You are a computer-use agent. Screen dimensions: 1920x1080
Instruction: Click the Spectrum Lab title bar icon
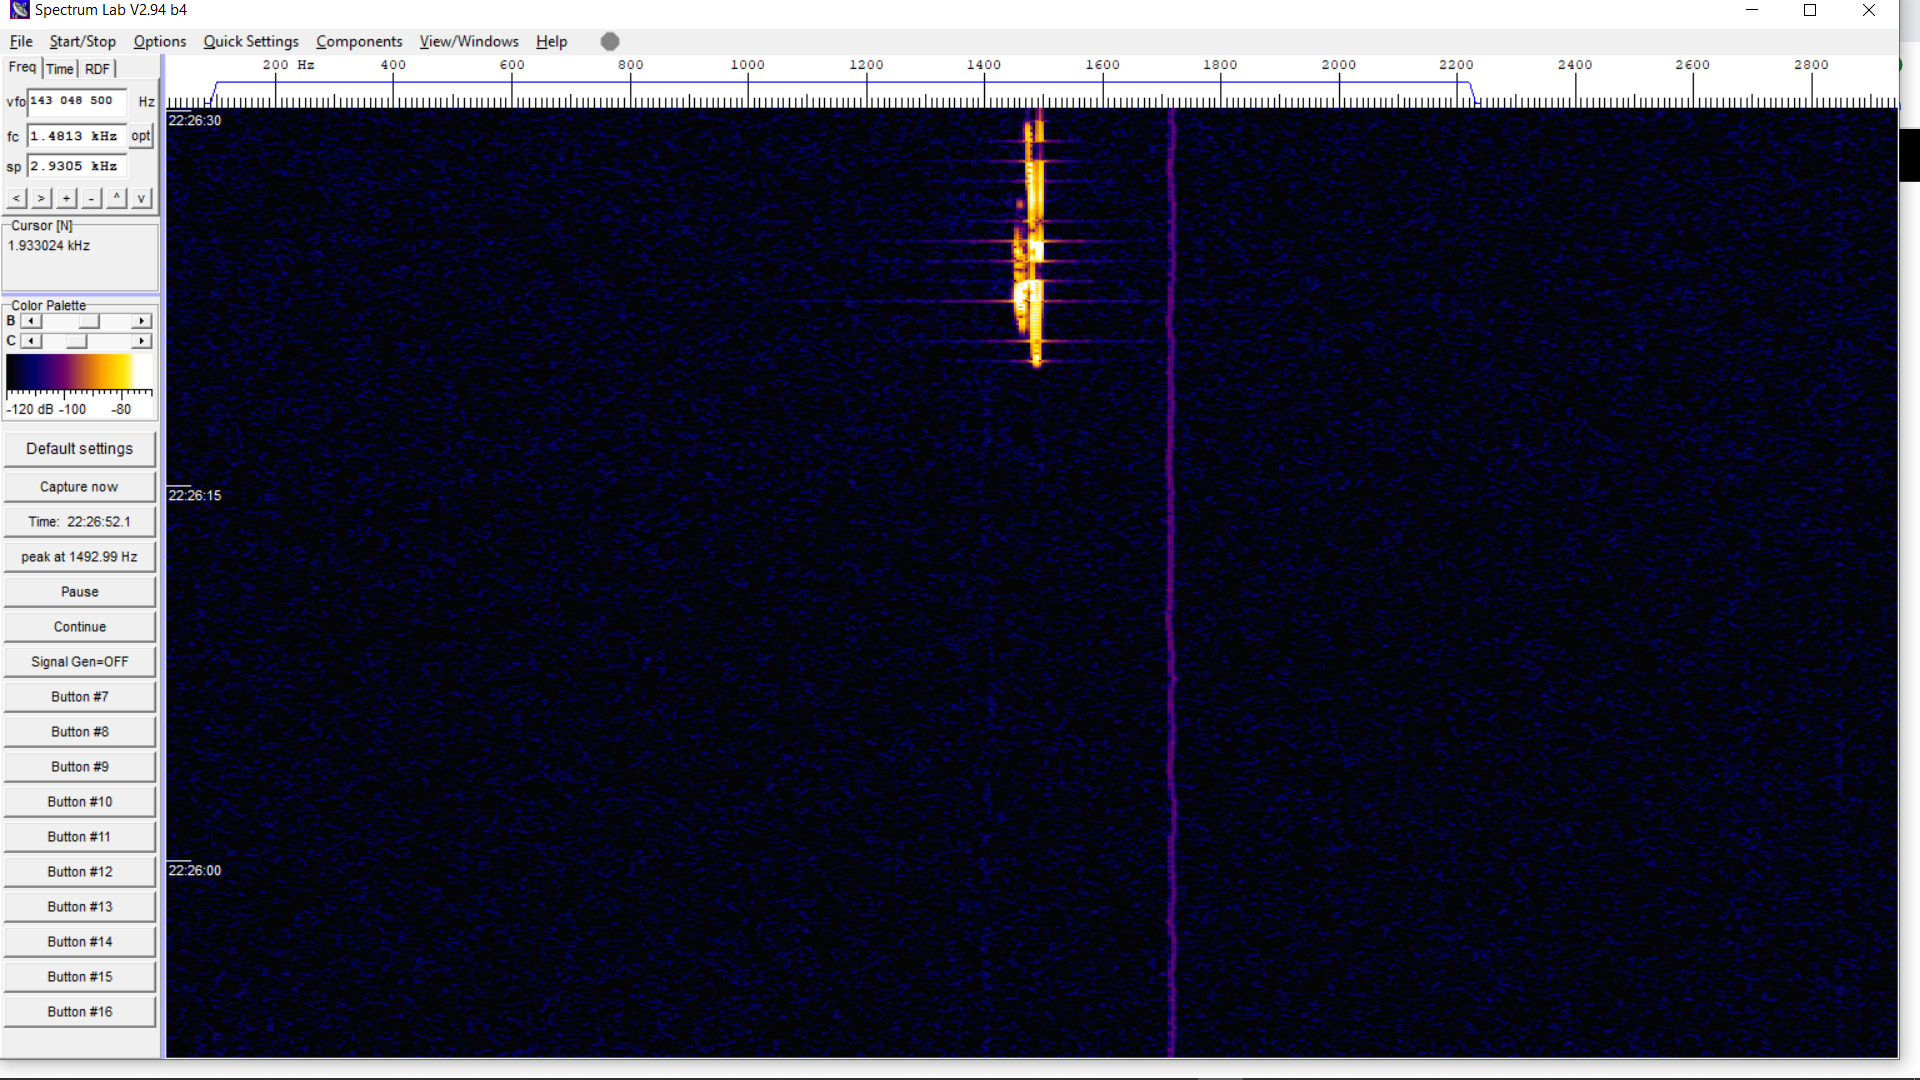tap(19, 10)
